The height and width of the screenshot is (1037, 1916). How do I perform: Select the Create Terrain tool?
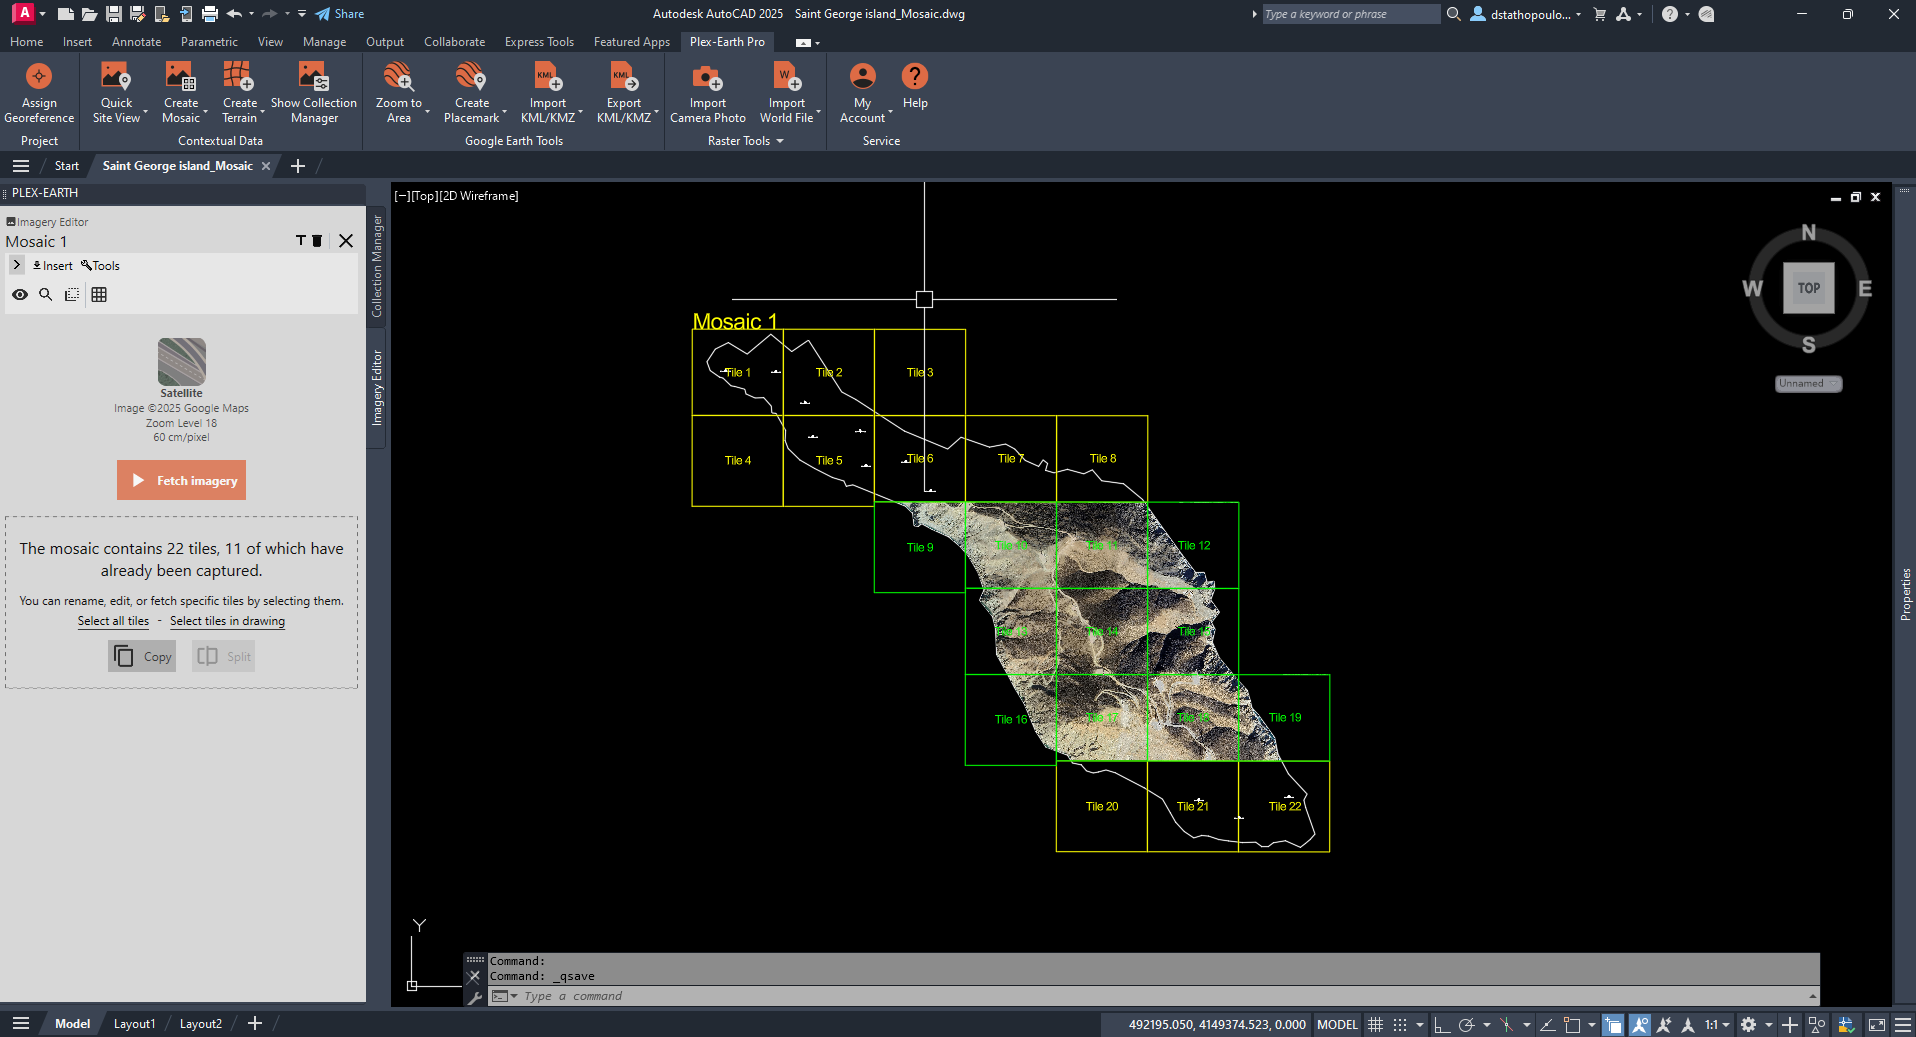coord(239,92)
